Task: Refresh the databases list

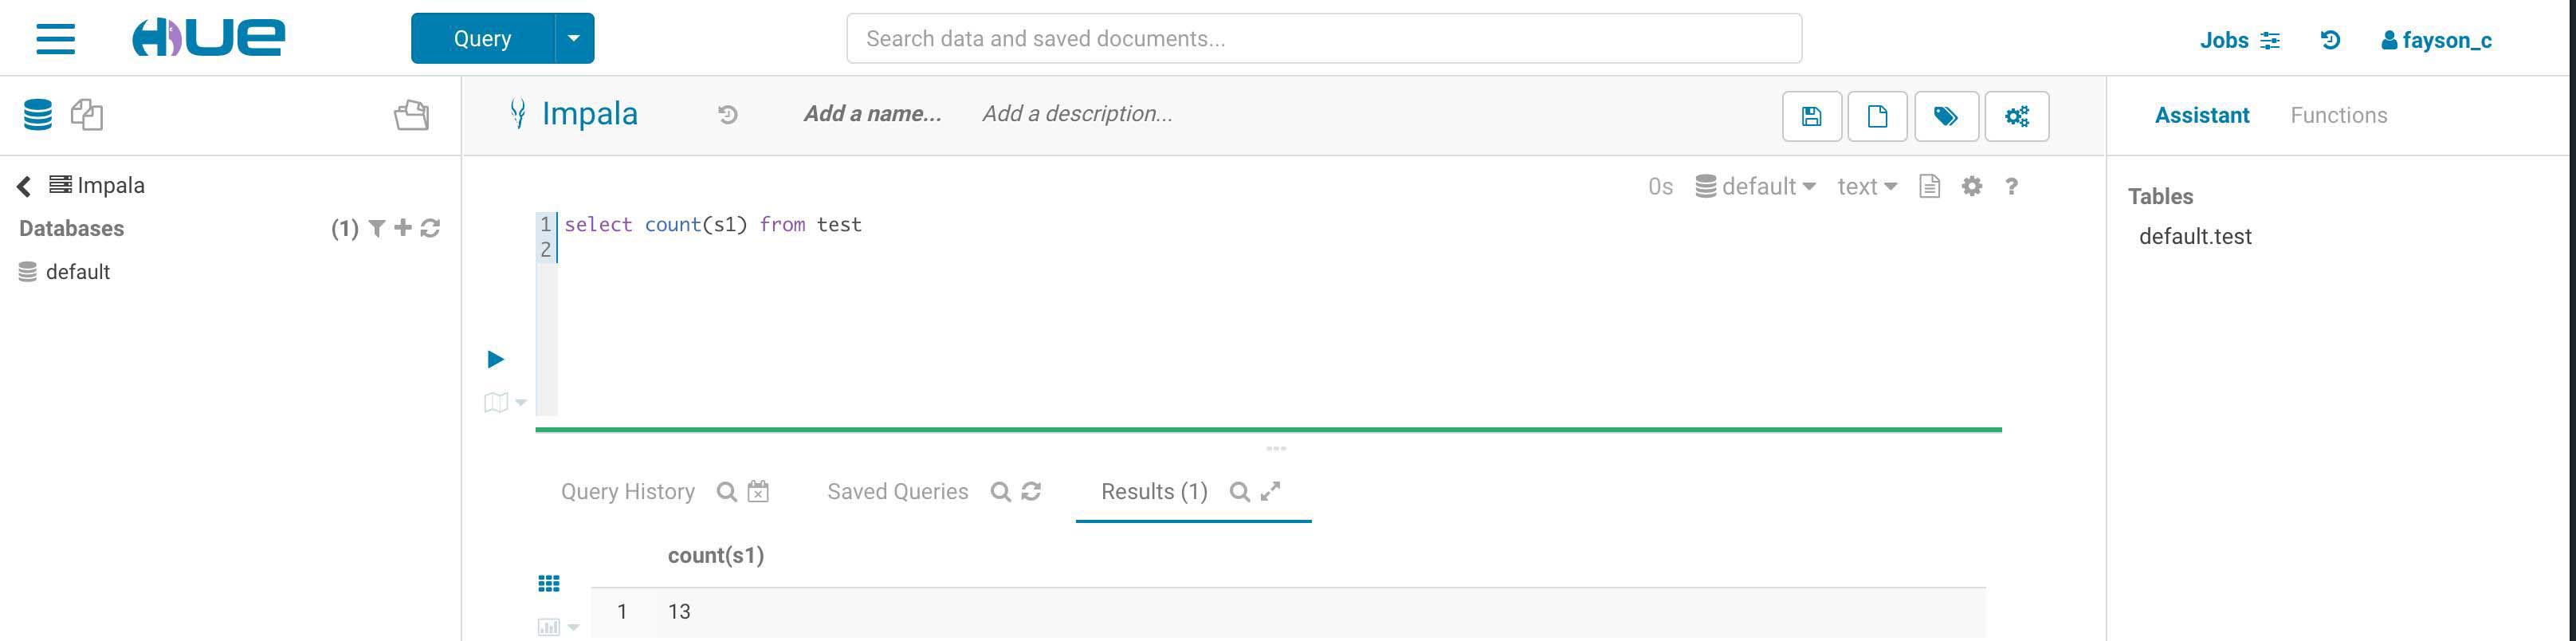Action: point(431,228)
